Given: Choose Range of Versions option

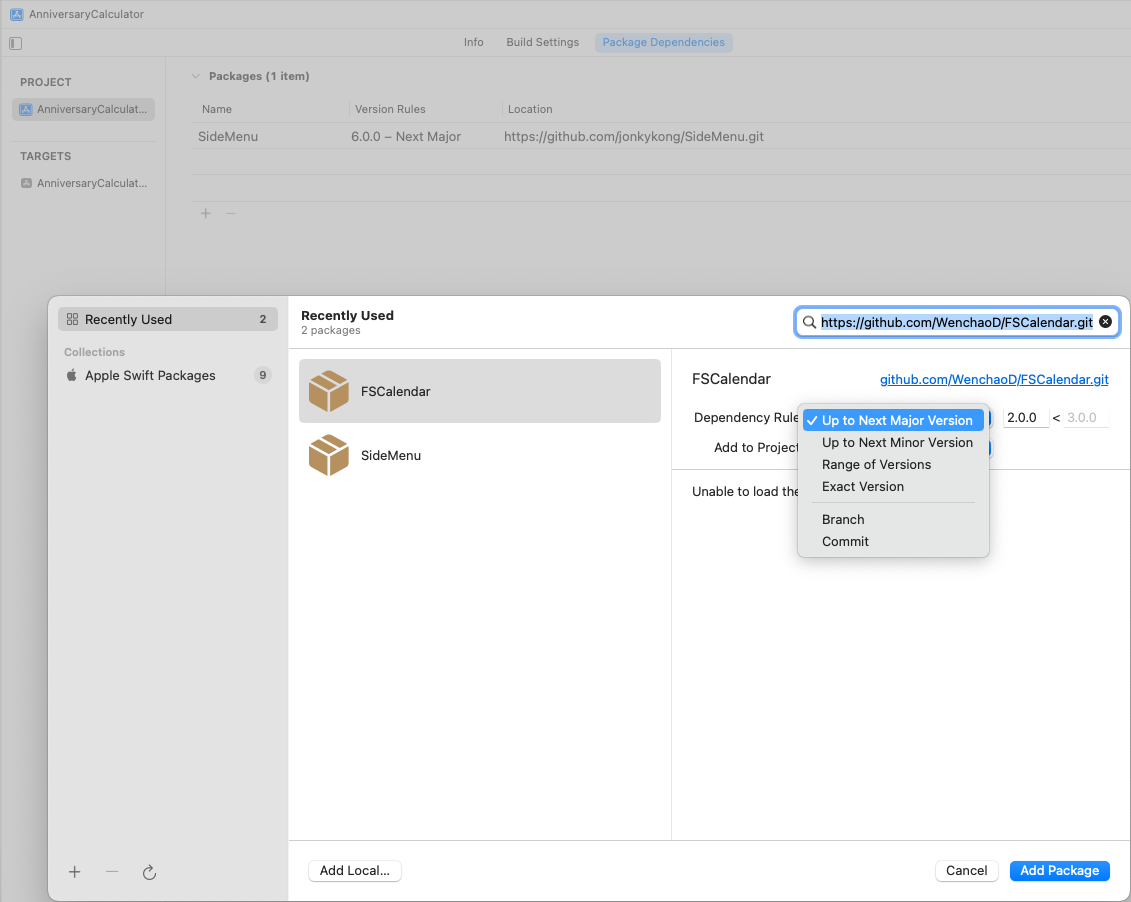Looking at the screenshot, I should [x=893, y=465].
